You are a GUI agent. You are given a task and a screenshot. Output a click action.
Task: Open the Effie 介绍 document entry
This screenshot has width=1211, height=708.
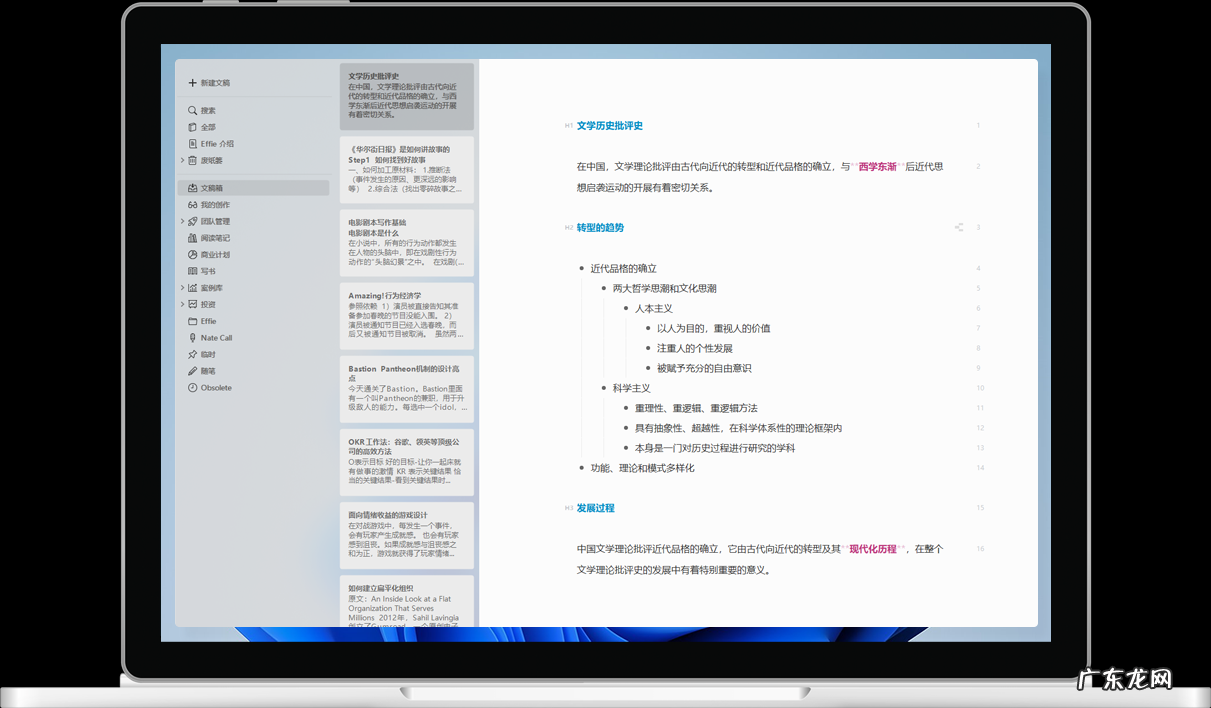click(208, 143)
